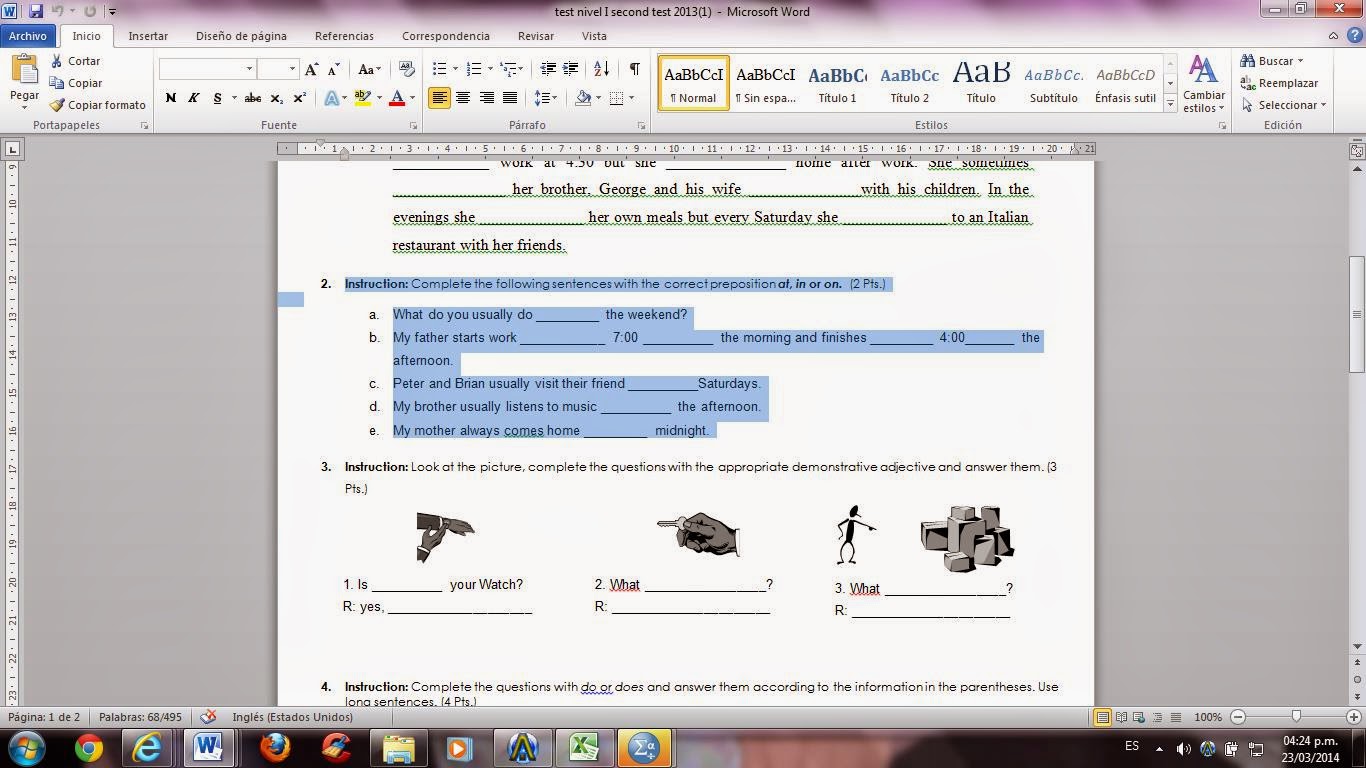Expand the styles gallery 'more' arrow
This screenshot has width=1366, height=768.
click(x=1170, y=104)
